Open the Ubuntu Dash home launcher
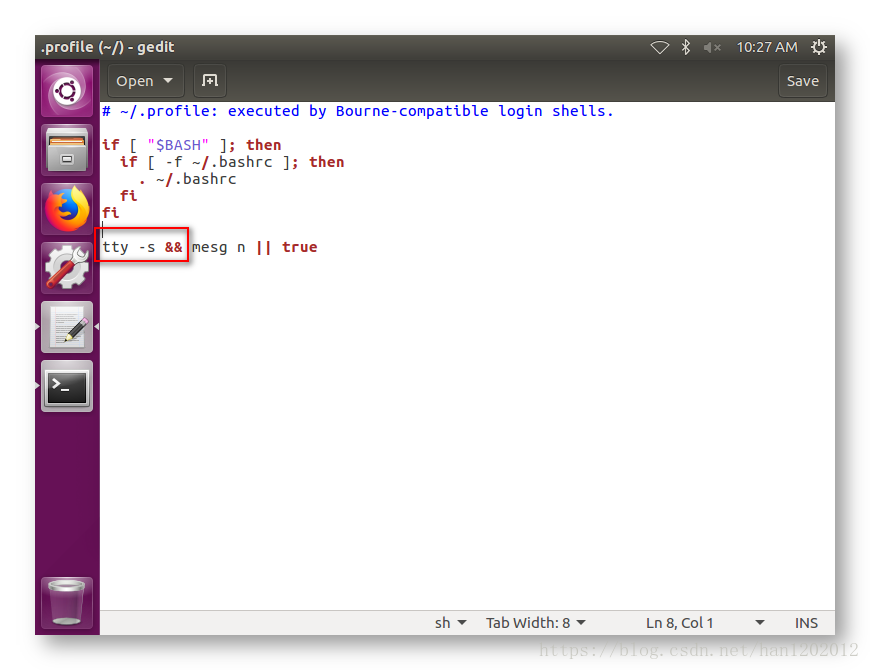The width and height of the screenshot is (870, 670). [x=67, y=91]
